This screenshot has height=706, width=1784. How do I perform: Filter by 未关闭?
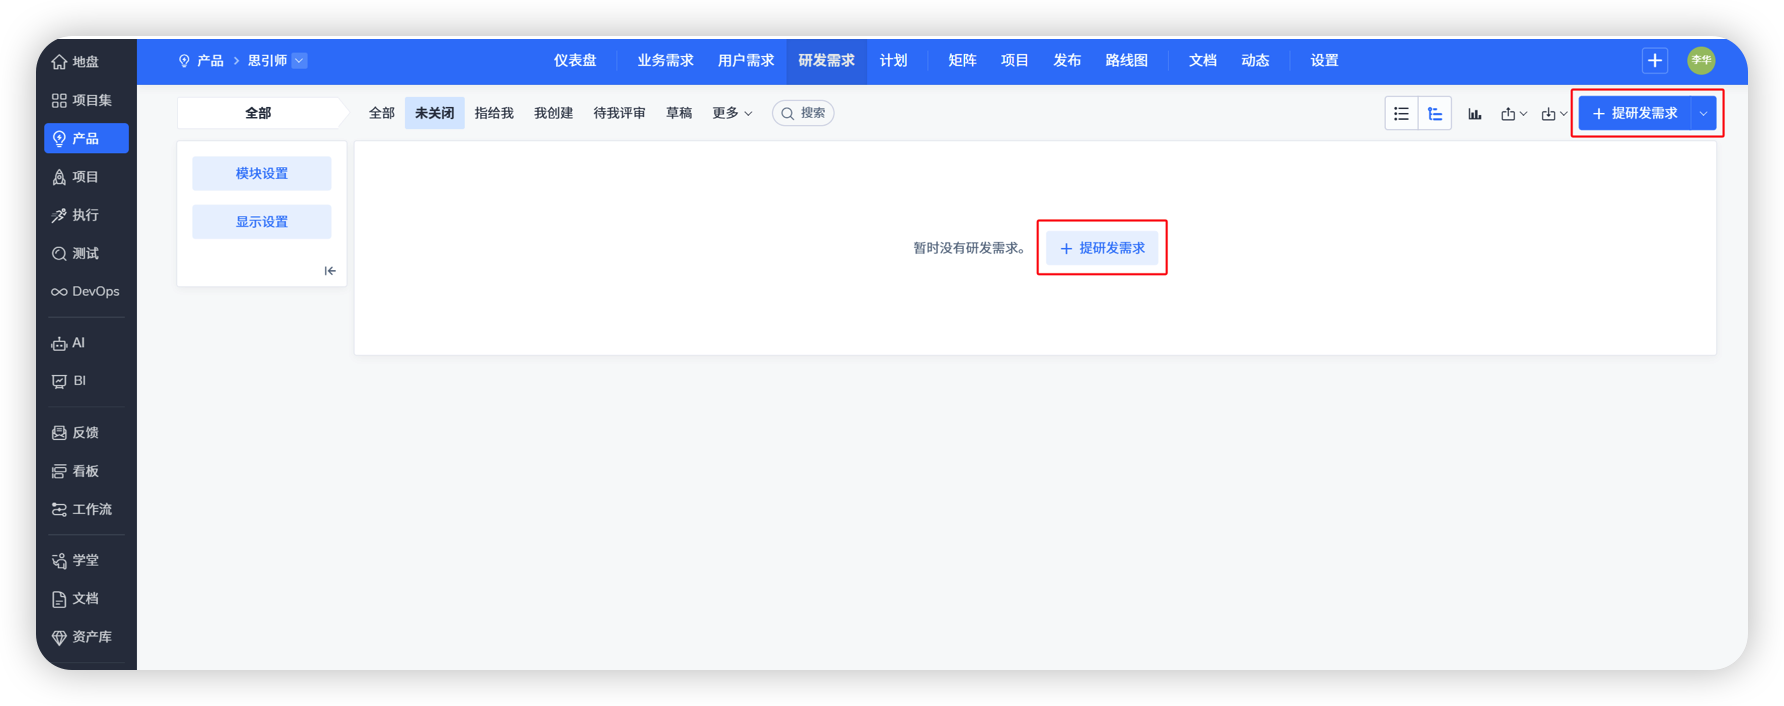pyautogui.click(x=434, y=113)
